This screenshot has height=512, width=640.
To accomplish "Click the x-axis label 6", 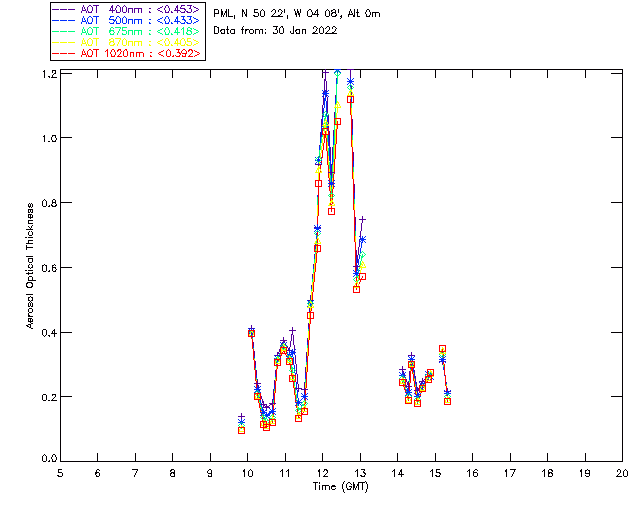I will [x=98, y=473].
